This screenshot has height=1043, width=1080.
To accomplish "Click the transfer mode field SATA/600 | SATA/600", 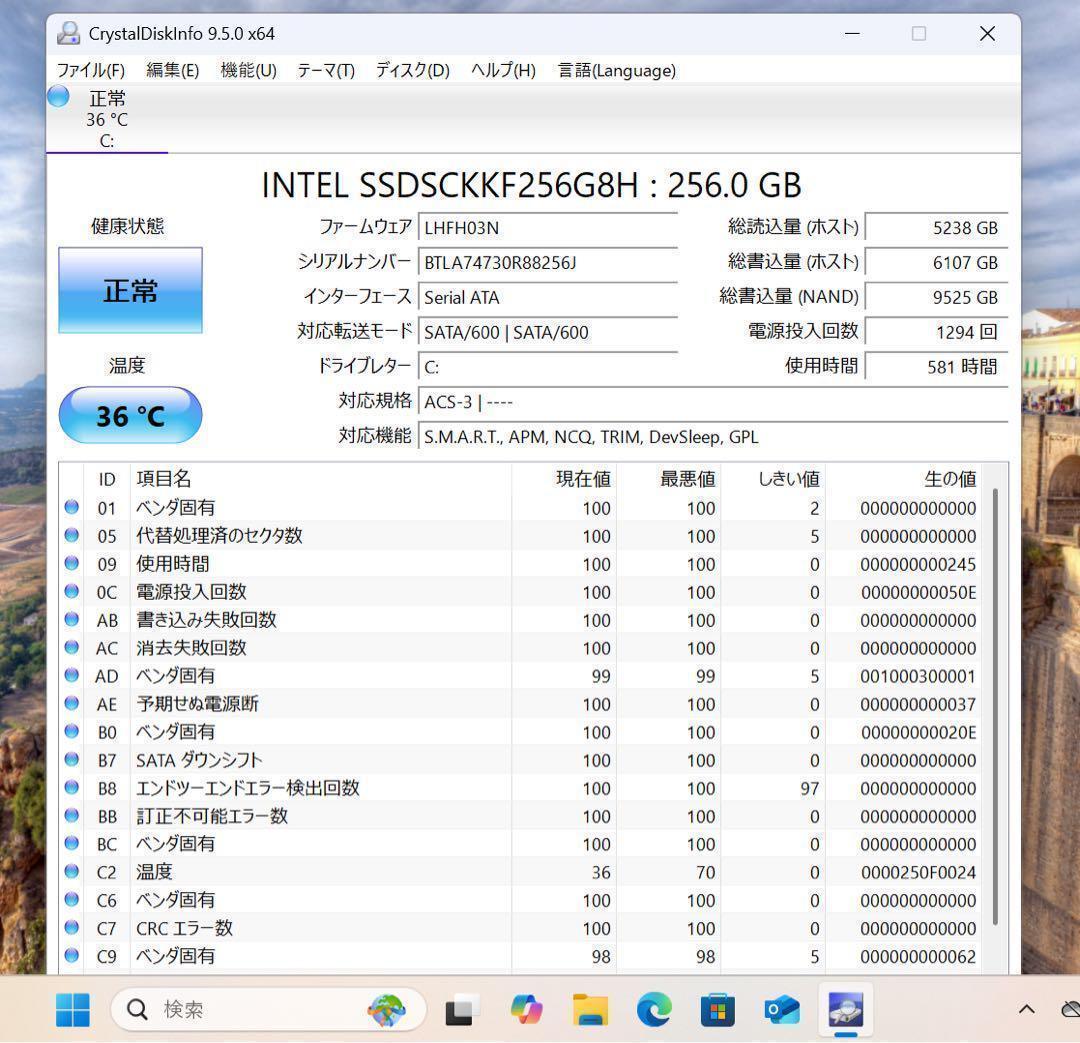I will (x=548, y=332).
